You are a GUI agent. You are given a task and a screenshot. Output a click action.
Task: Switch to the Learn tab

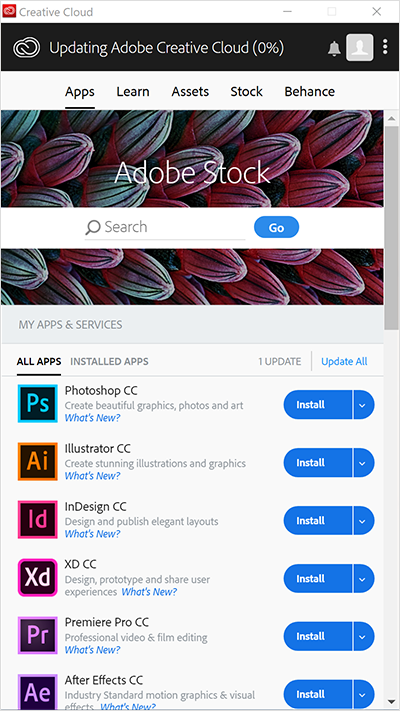[133, 92]
